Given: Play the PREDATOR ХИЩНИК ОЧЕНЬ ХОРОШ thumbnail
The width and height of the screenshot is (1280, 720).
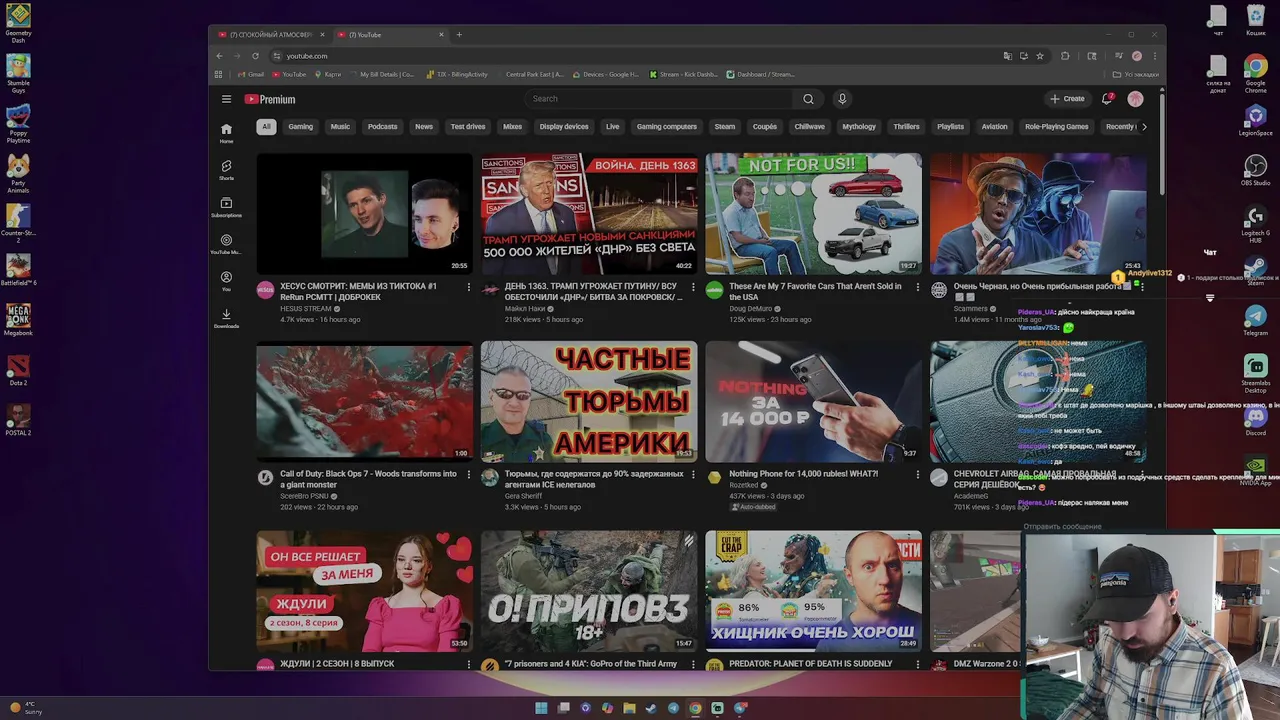Looking at the screenshot, I should coord(814,591).
